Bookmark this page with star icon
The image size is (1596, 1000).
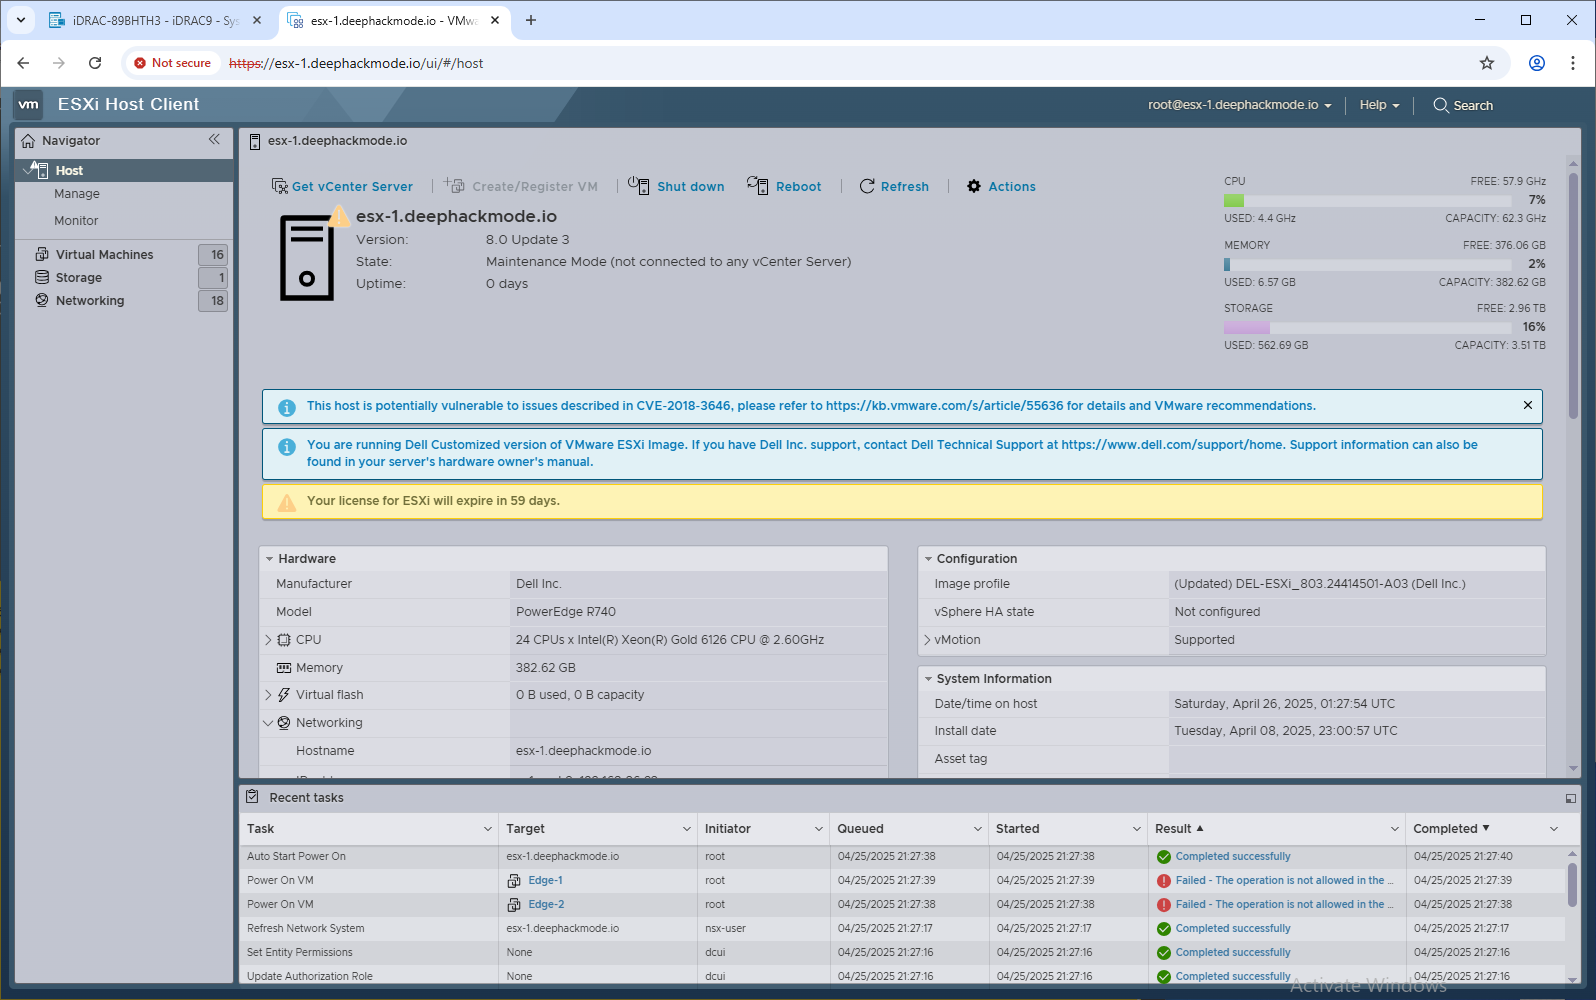[x=1487, y=63]
